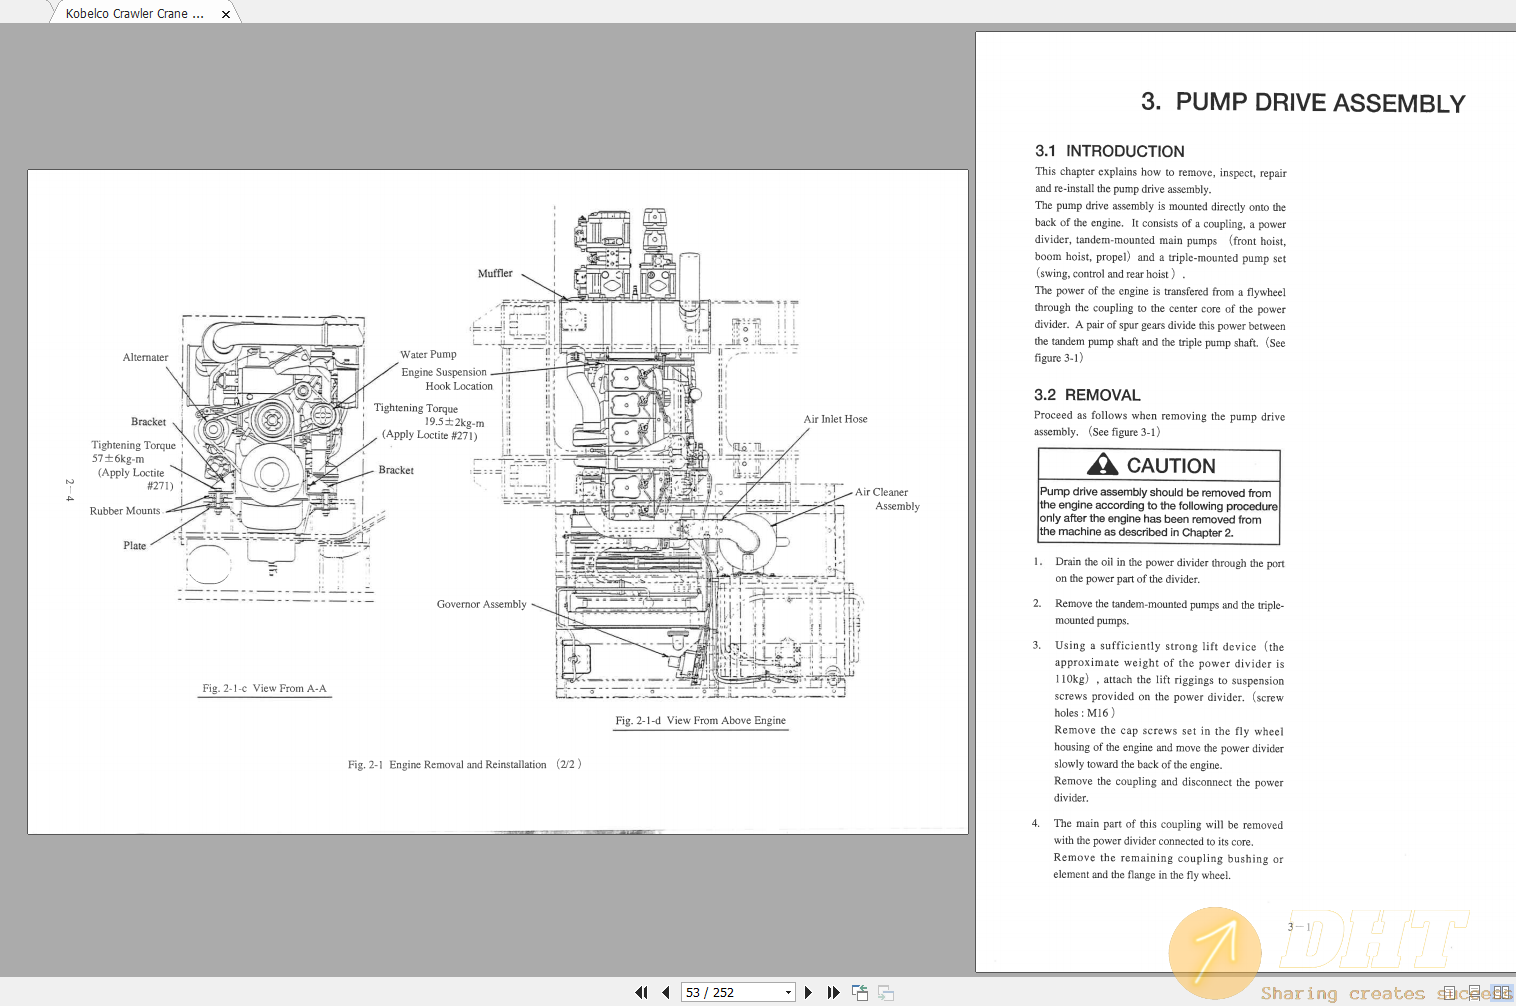Click the '3.2 REMOVAL' section heading
Image resolution: width=1516 pixels, height=1006 pixels.
click(1087, 395)
